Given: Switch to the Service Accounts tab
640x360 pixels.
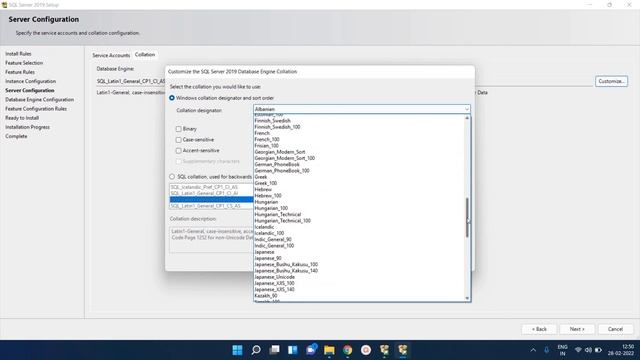Looking at the screenshot, I should (x=111, y=55).
